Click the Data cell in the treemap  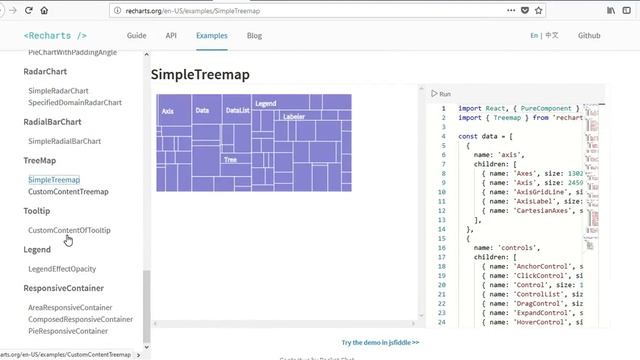point(207,109)
